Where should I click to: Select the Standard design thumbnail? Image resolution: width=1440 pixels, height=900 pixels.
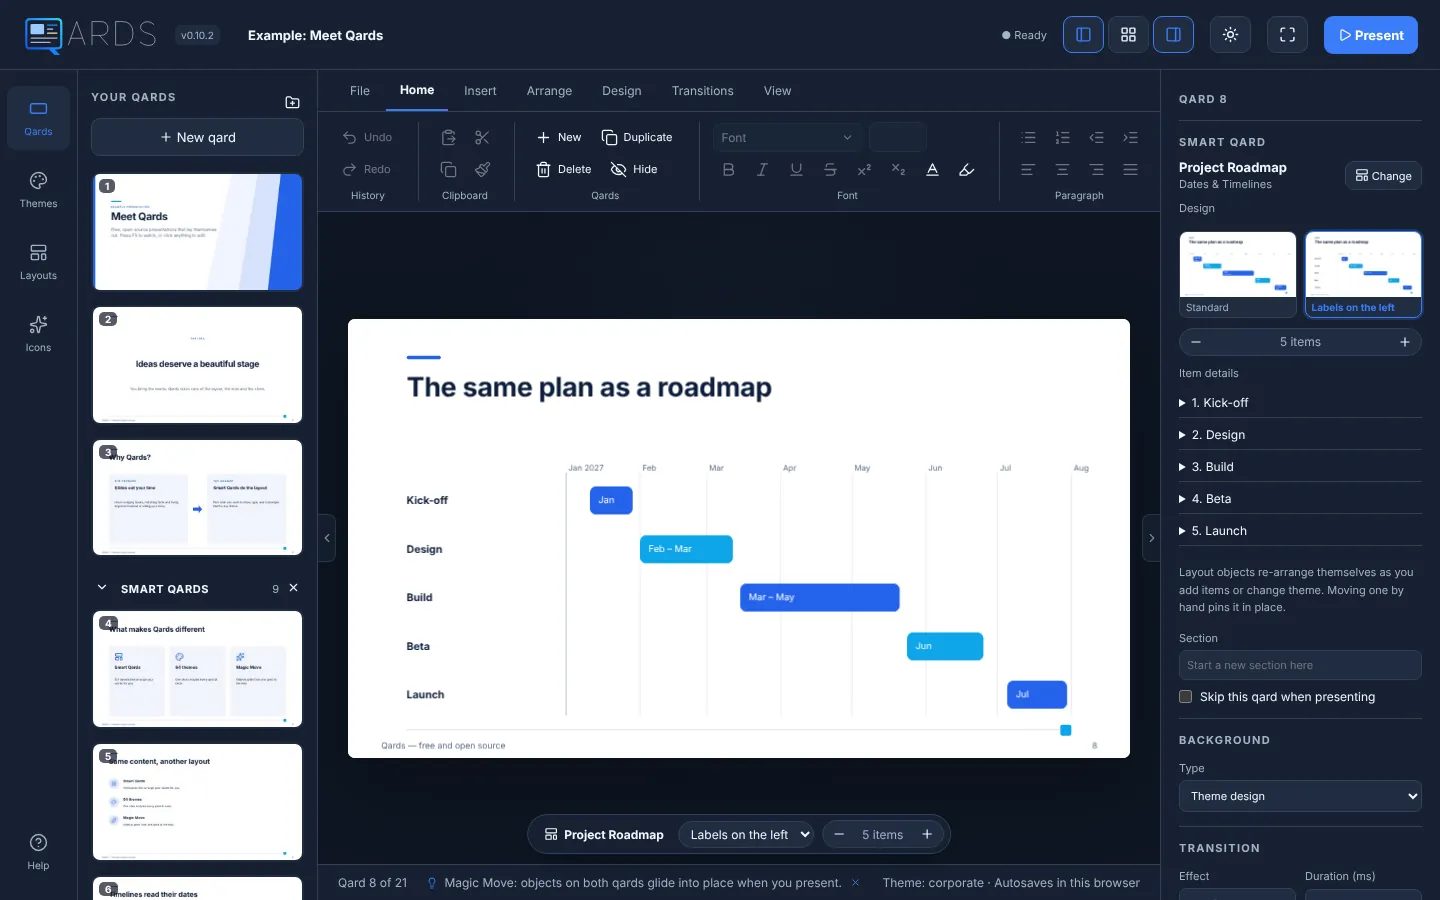(1238, 274)
